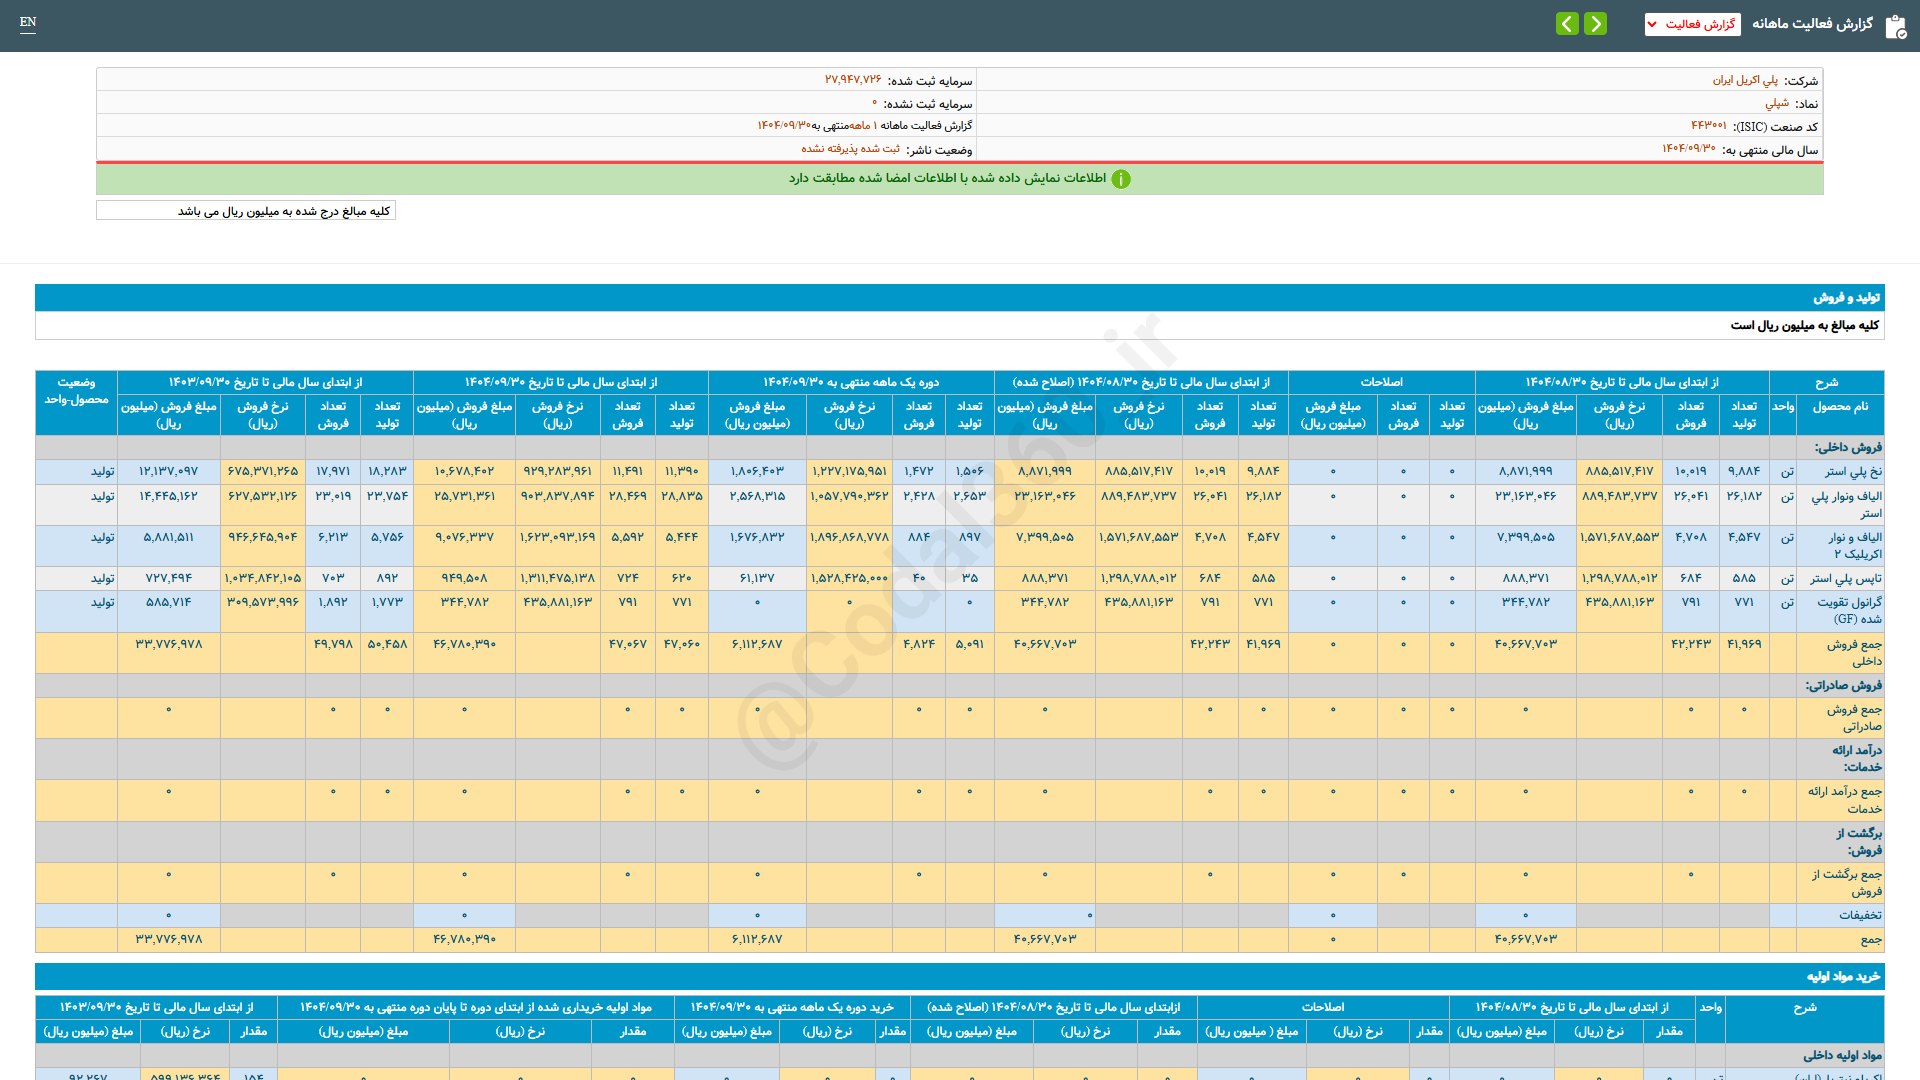Image resolution: width=1920 pixels, height=1080 pixels.
Task: Select the تولید و فروش section header
Action: tap(1846, 298)
